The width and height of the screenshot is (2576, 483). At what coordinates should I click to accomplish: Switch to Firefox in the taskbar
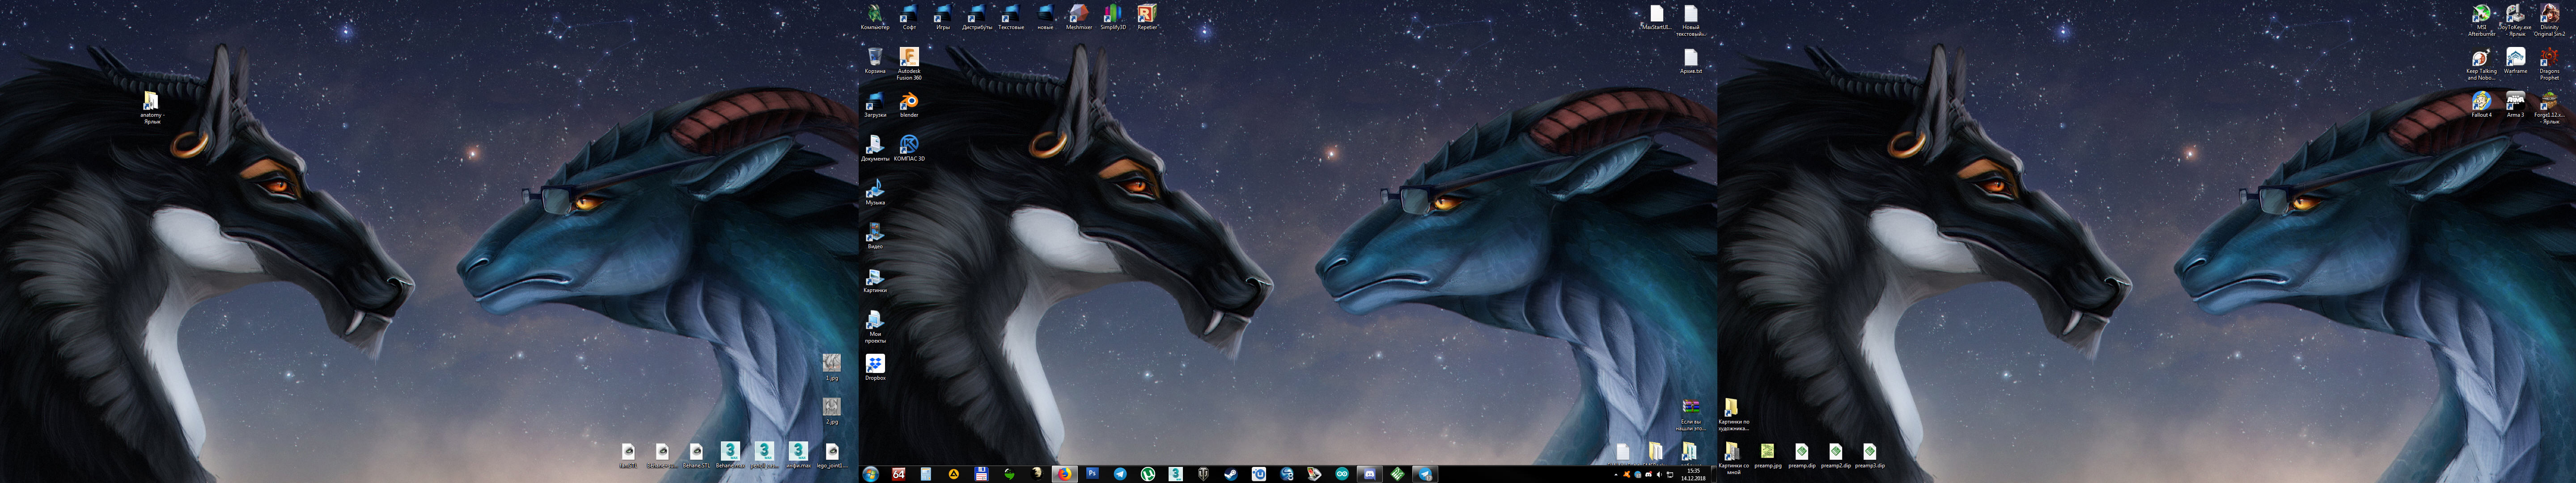pyautogui.click(x=1065, y=474)
